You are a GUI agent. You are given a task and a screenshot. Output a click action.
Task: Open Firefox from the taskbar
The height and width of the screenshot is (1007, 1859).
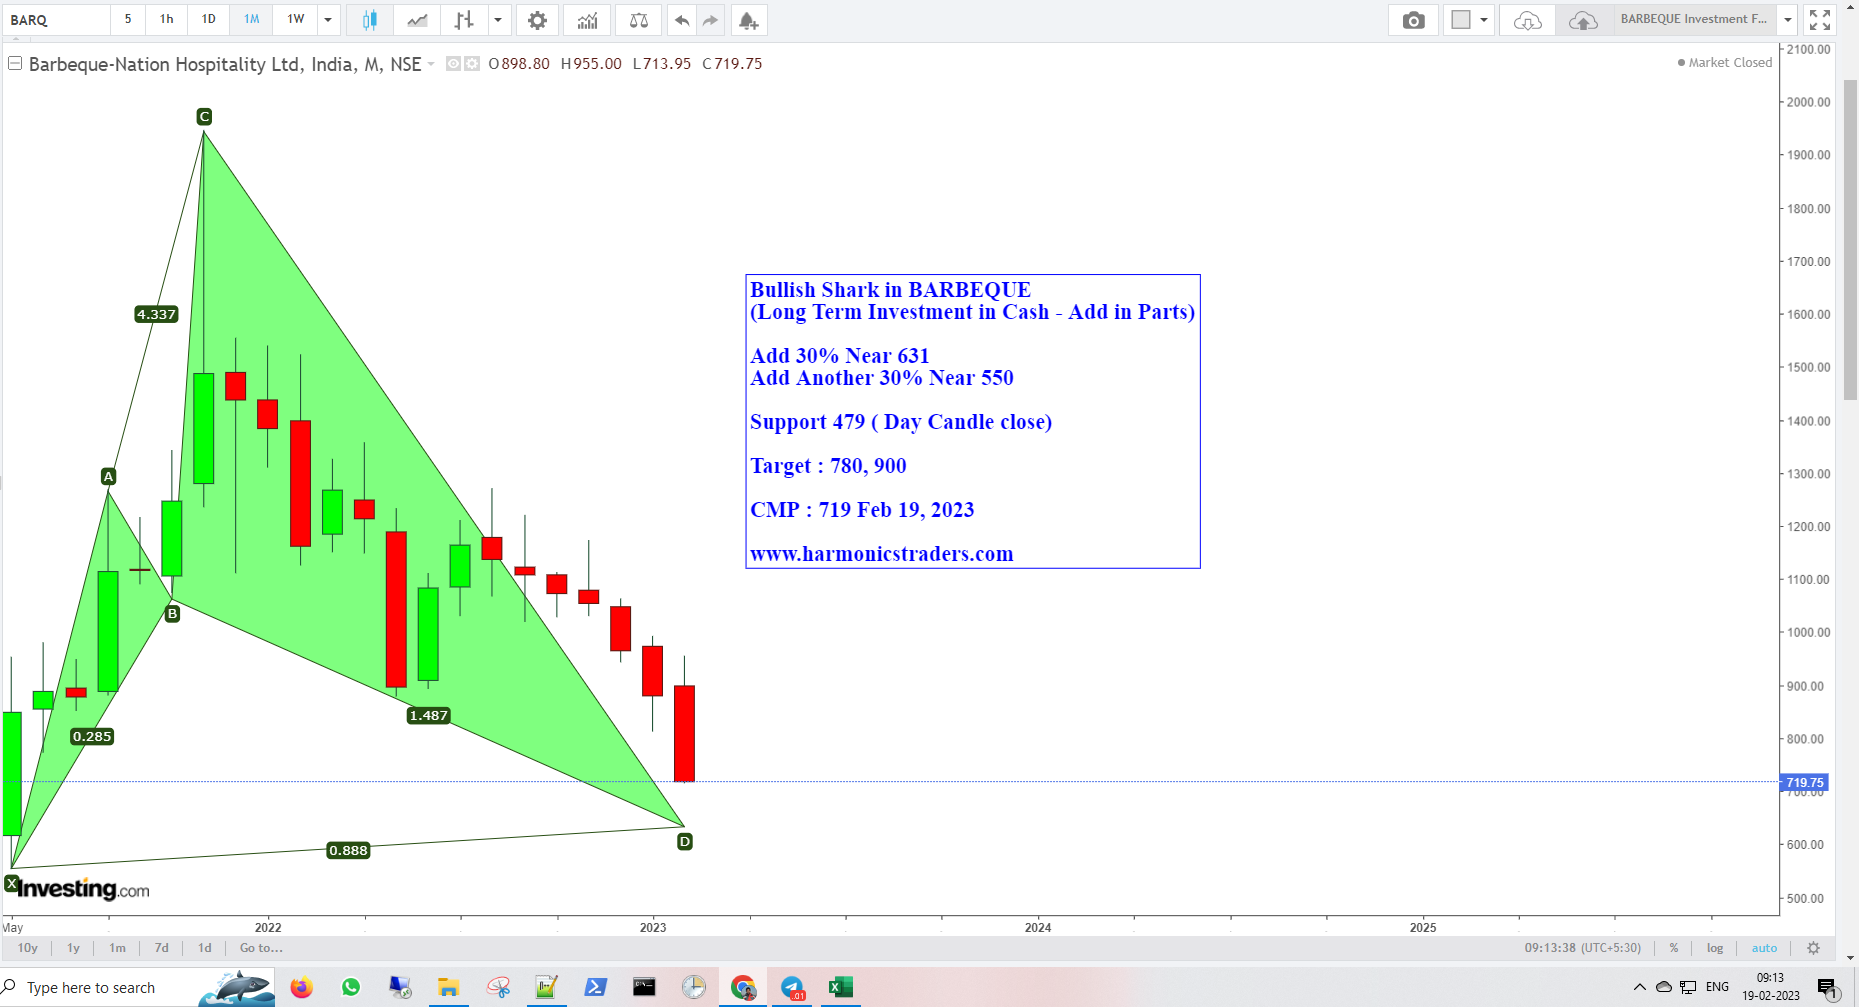pos(301,988)
